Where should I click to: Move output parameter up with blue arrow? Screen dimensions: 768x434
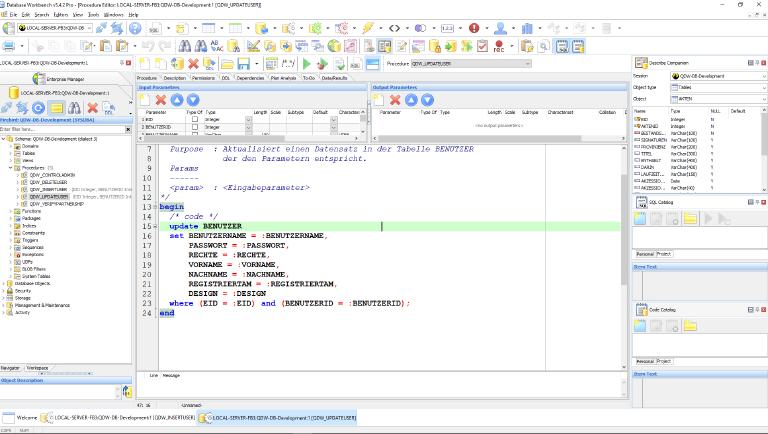(411, 100)
